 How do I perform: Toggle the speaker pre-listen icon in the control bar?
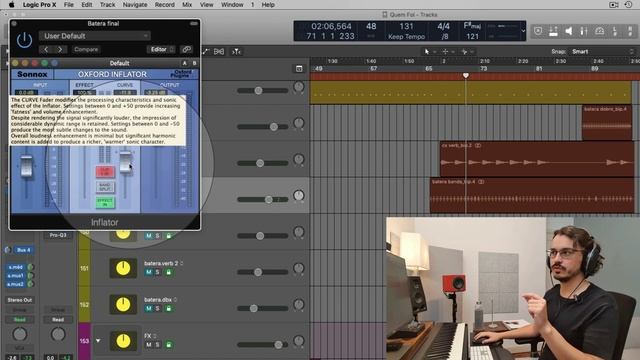(x=569, y=31)
